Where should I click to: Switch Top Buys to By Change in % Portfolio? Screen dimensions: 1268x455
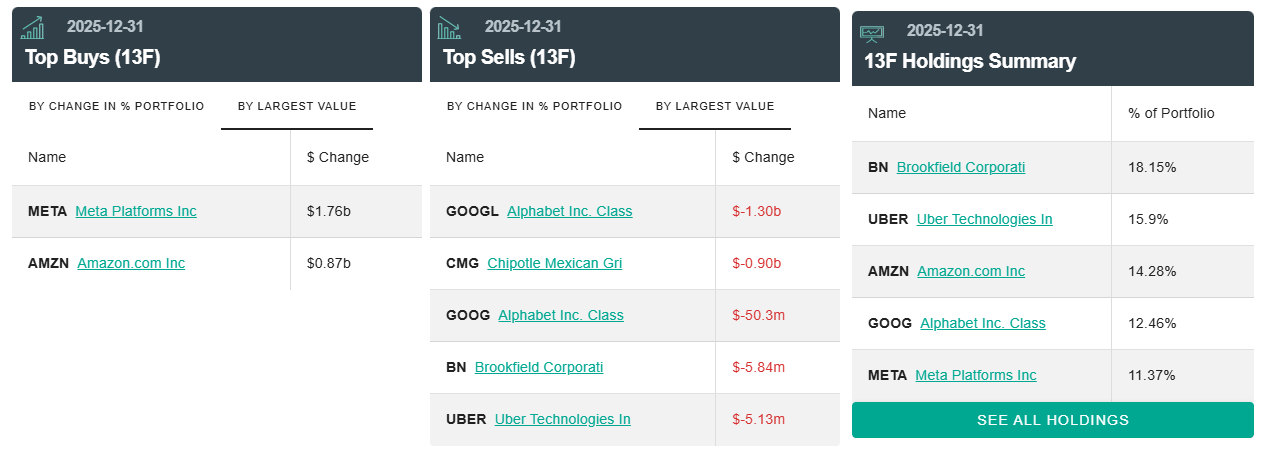pos(116,106)
